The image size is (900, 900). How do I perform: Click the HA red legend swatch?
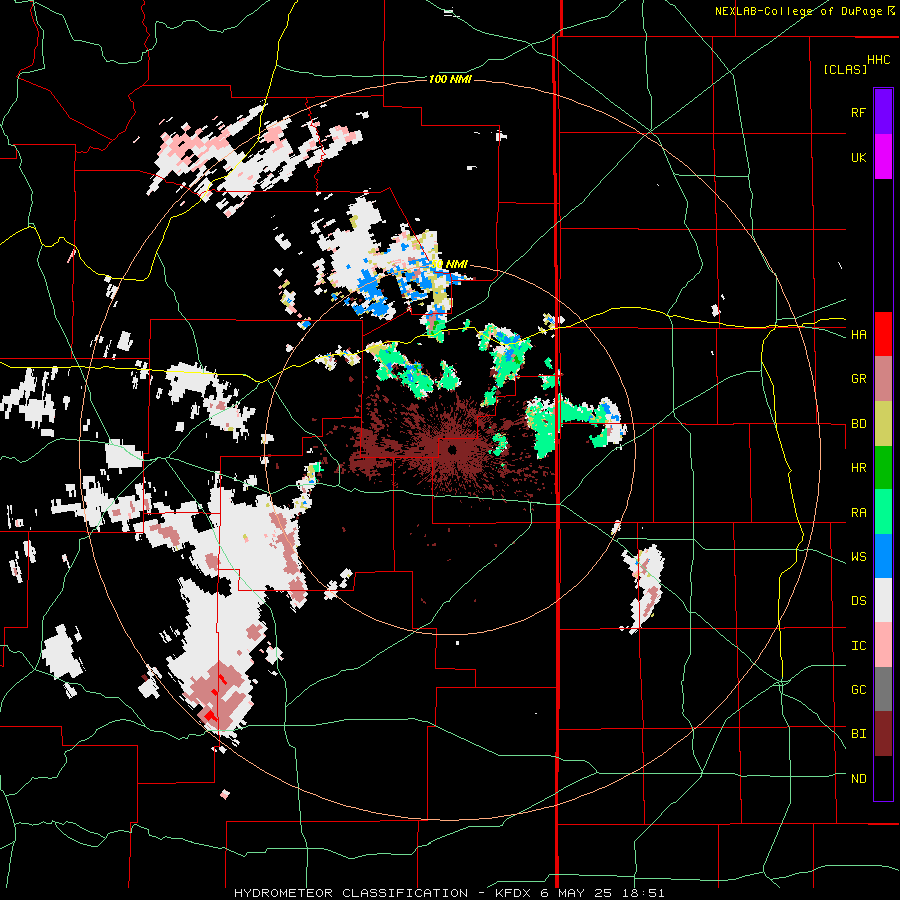(x=883, y=334)
